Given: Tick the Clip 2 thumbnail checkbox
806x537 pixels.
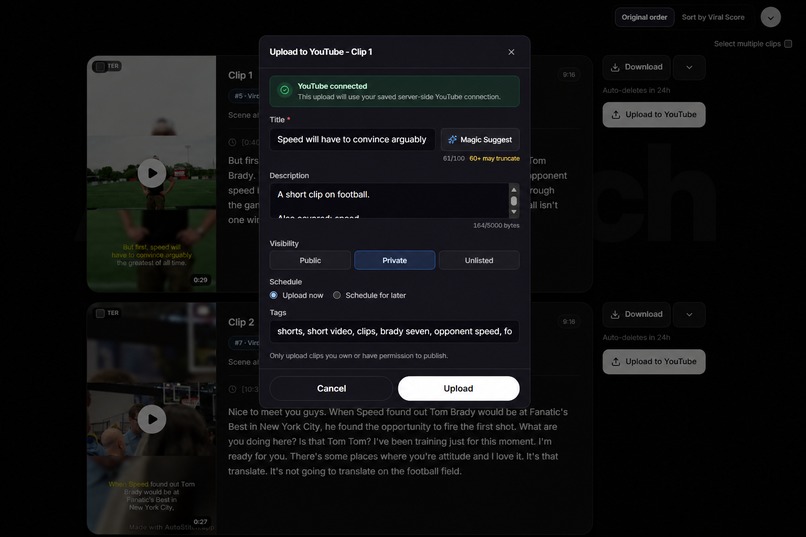Looking at the screenshot, I should 100,313.
